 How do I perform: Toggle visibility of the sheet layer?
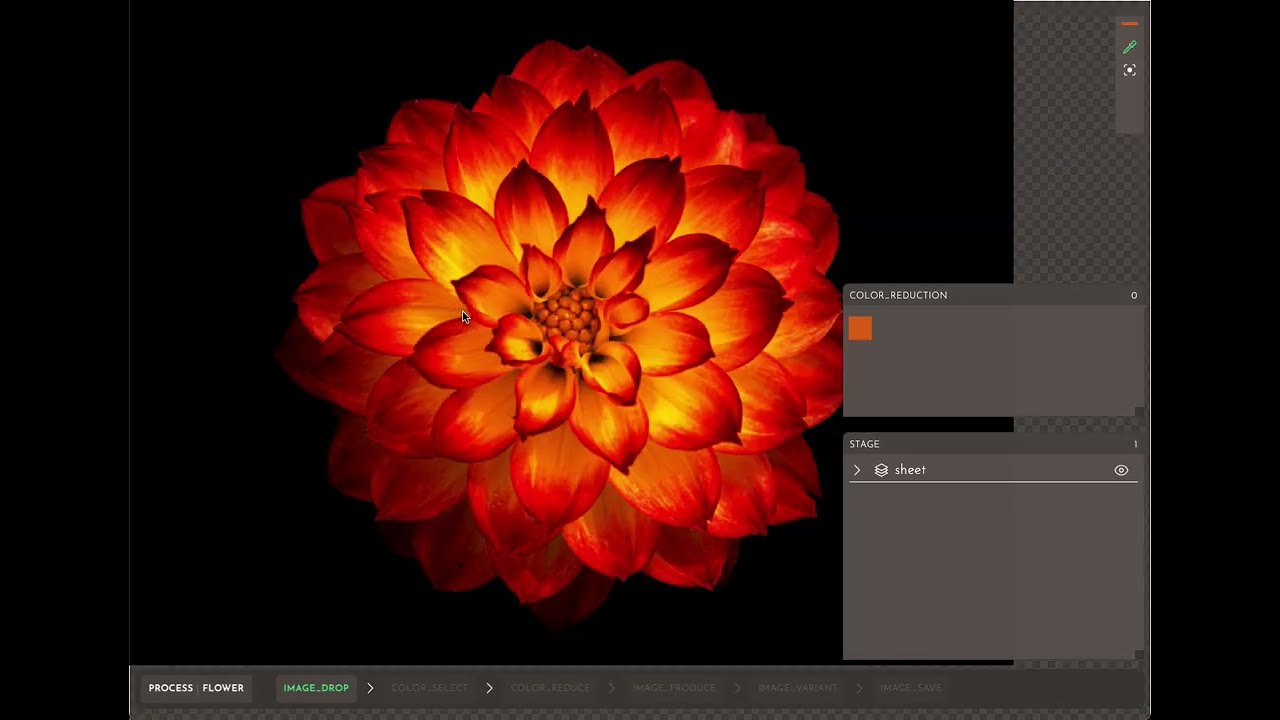(1121, 470)
